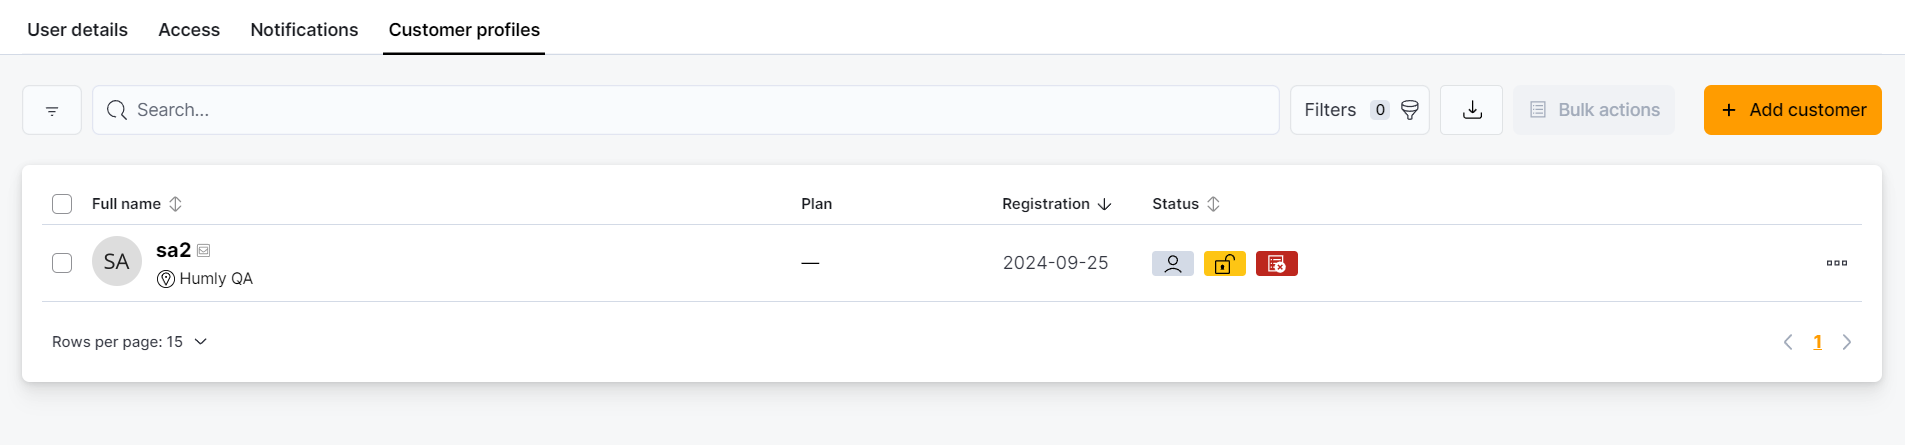Click the Add customer button
Image resolution: width=1905 pixels, height=445 pixels.
1792,110
